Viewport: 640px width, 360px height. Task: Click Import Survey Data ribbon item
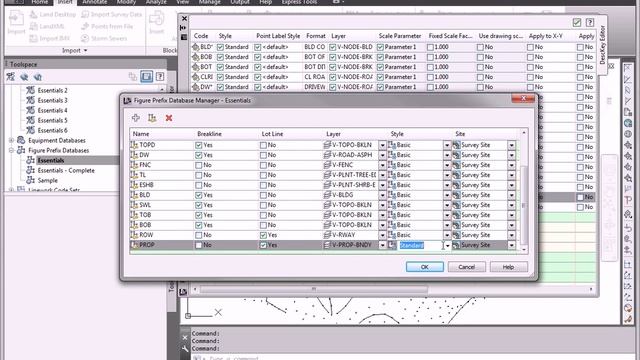pos(112,14)
